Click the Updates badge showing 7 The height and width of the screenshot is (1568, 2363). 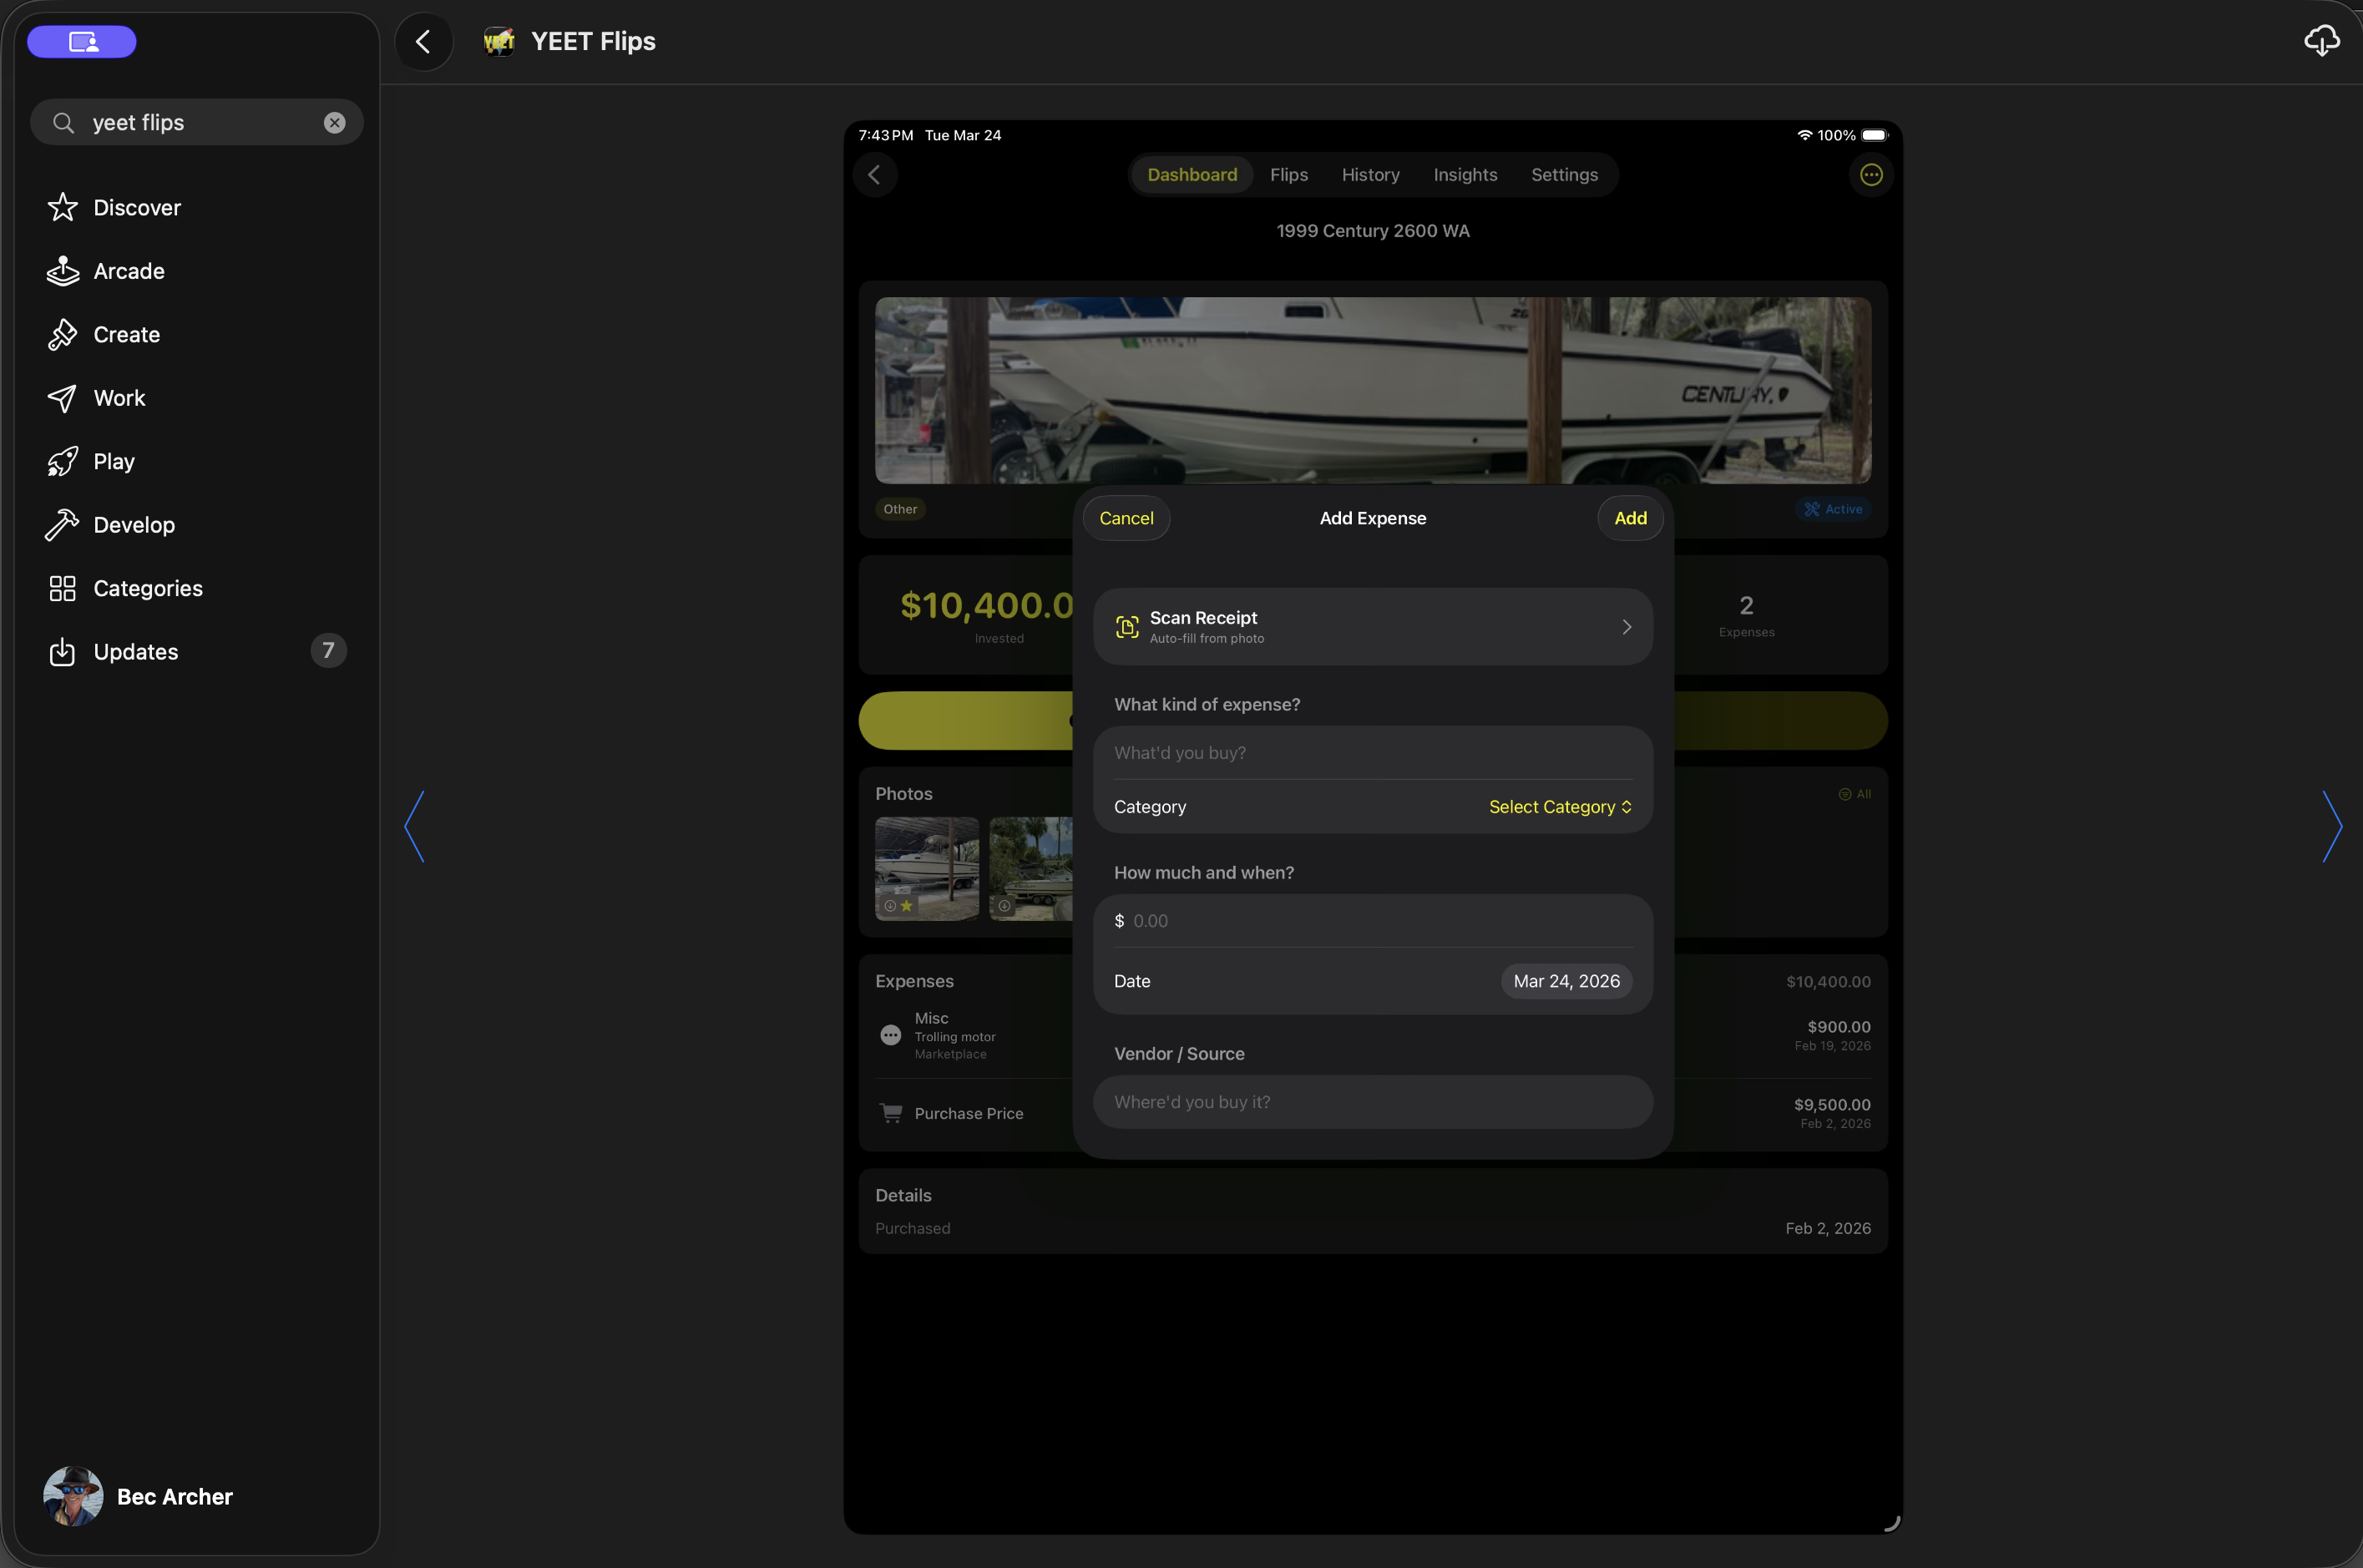pos(328,651)
